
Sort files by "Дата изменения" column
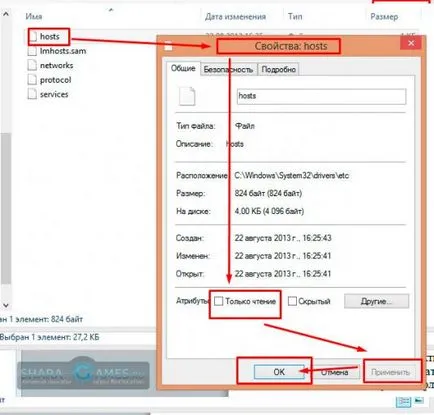pos(235,17)
